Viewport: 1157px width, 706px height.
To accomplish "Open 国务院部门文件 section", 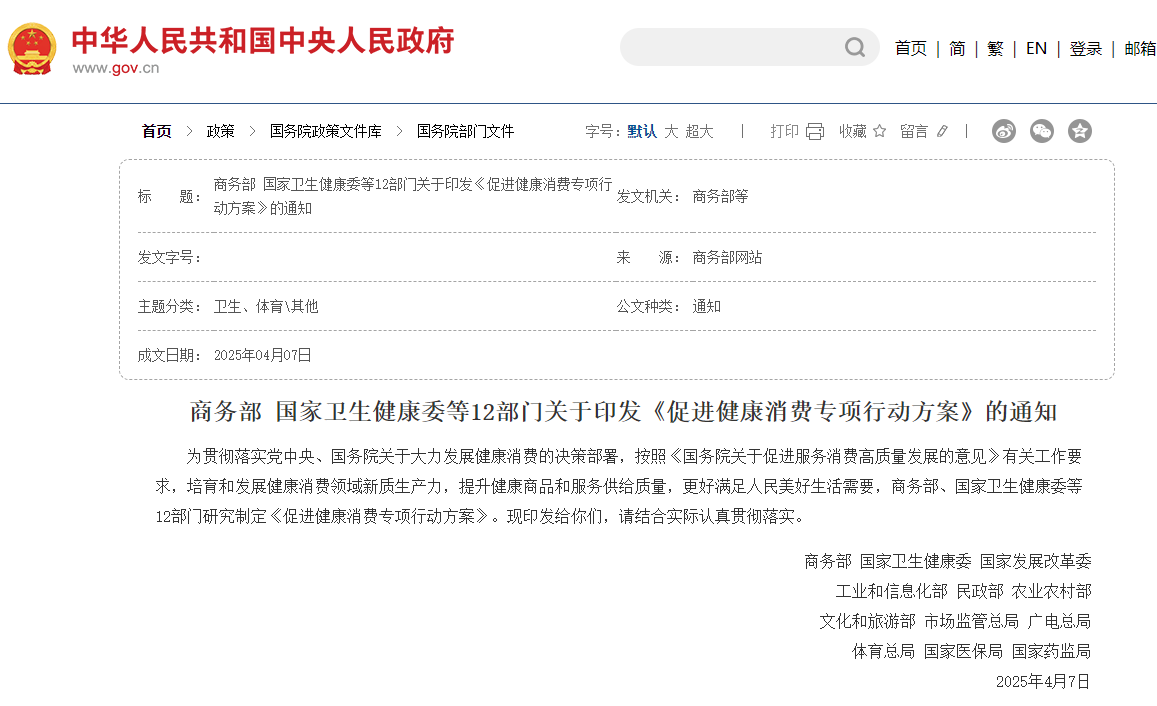I will pos(464,131).
